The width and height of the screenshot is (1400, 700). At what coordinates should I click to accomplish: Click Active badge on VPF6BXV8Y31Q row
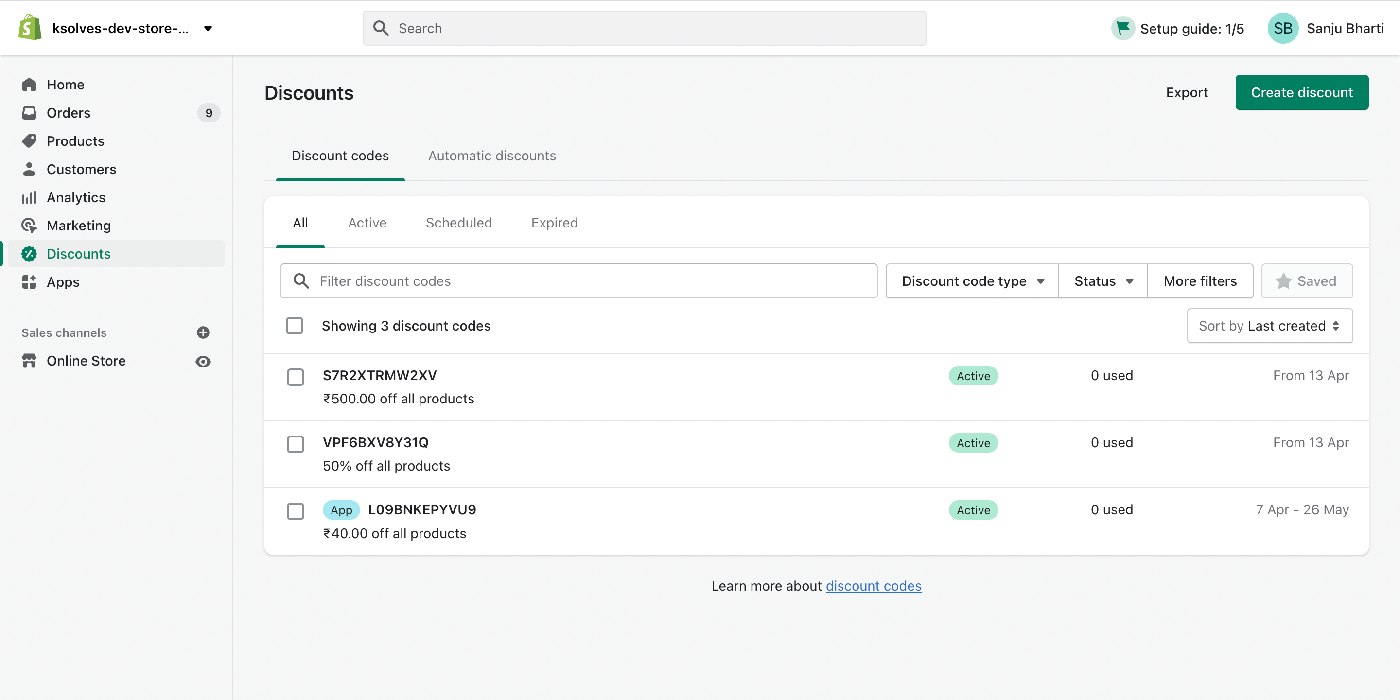tap(973, 443)
